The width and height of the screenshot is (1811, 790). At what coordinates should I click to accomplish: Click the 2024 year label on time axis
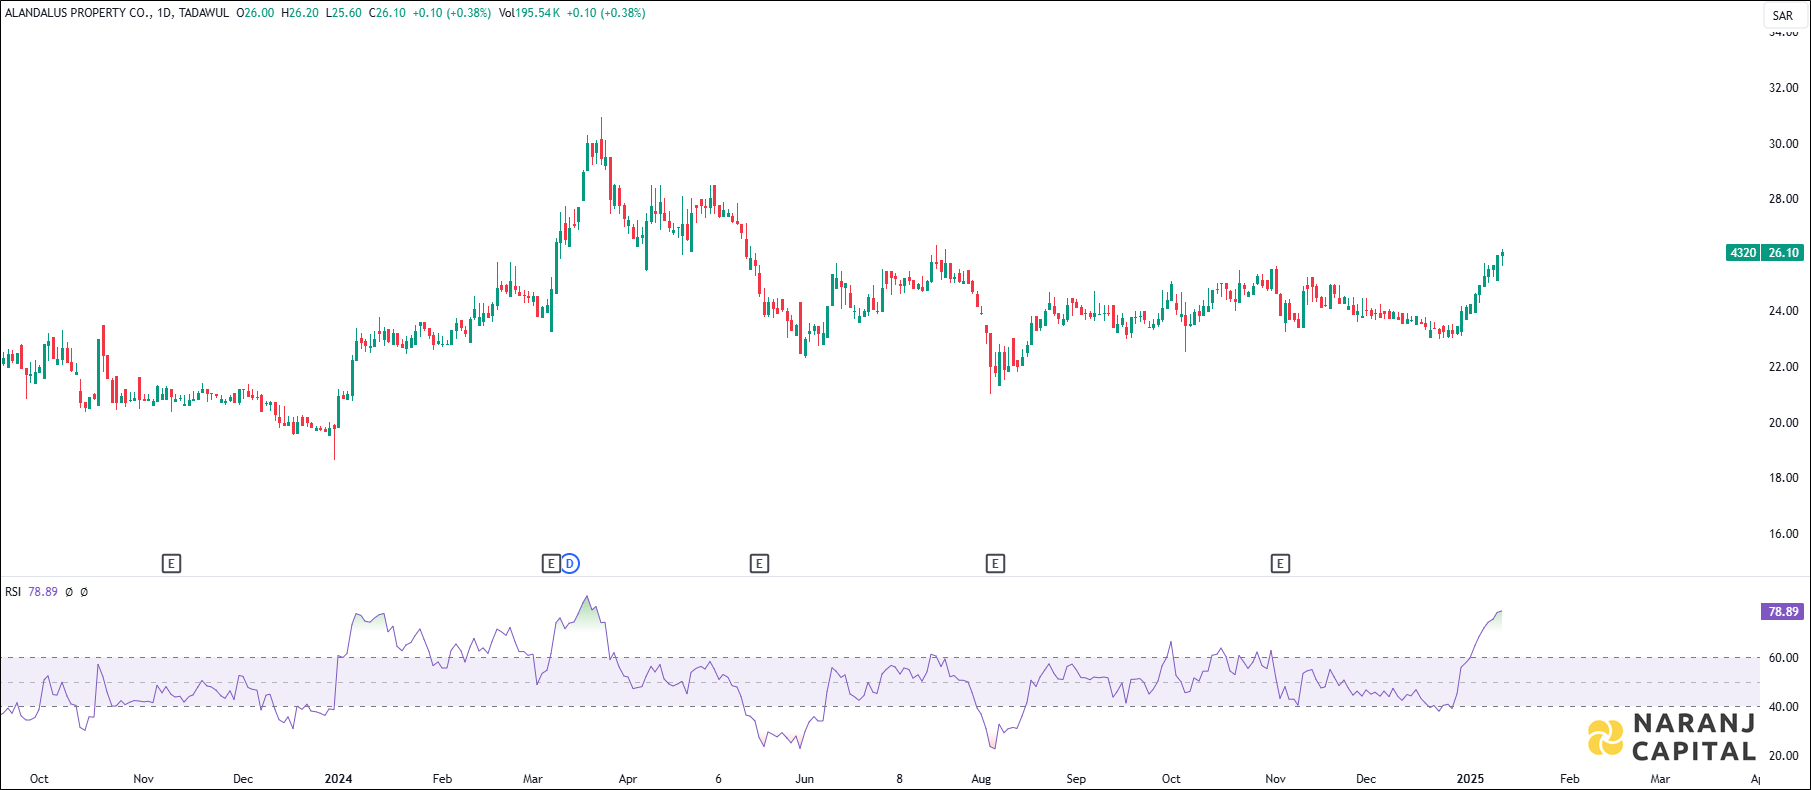[338, 779]
